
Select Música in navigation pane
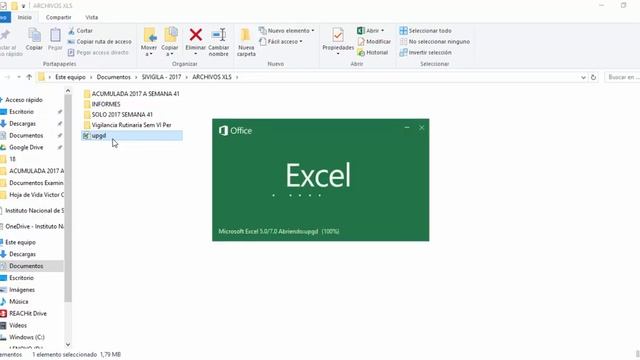tap(19, 301)
